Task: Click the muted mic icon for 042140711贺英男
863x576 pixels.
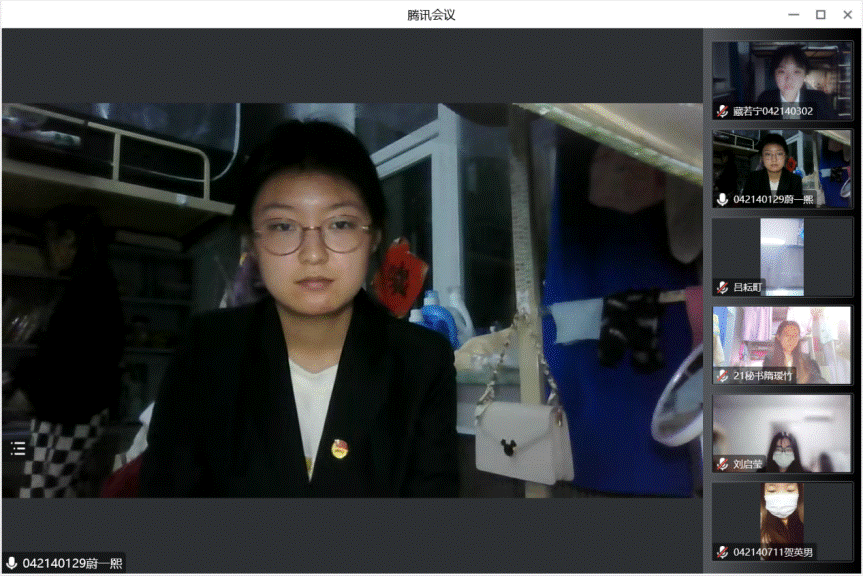Action: tap(723, 552)
